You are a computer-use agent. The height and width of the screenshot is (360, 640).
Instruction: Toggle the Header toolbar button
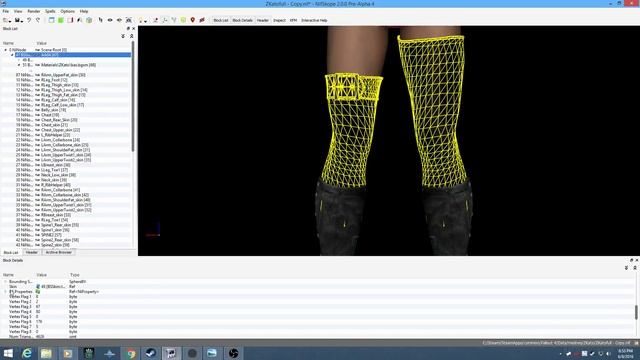coord(263,20)
